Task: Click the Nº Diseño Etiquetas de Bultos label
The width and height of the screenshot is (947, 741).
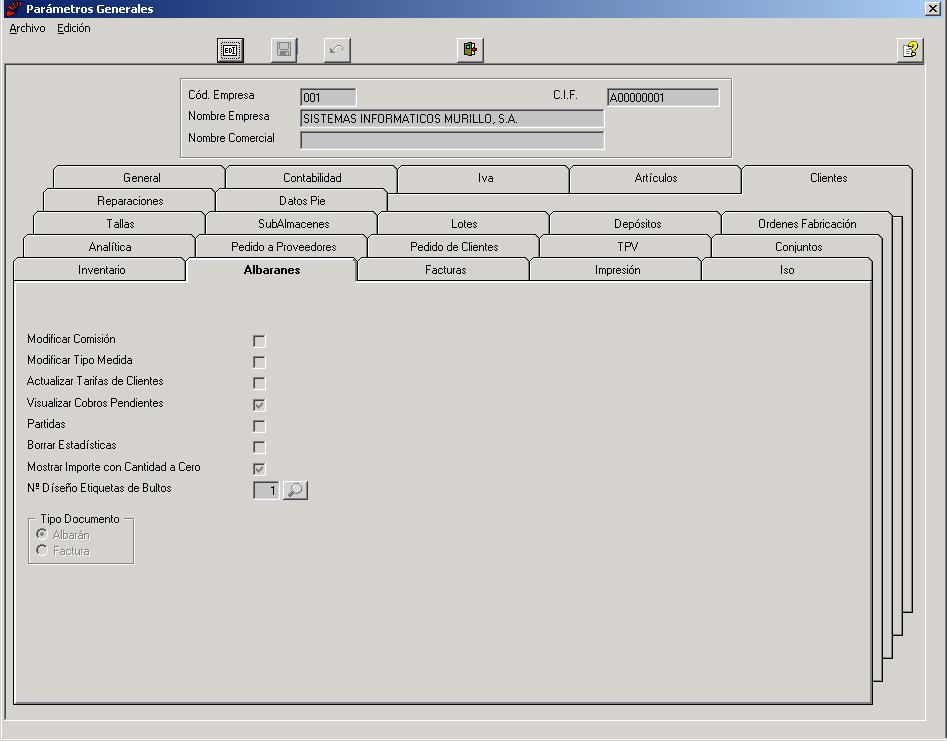Action: [99, 487]
